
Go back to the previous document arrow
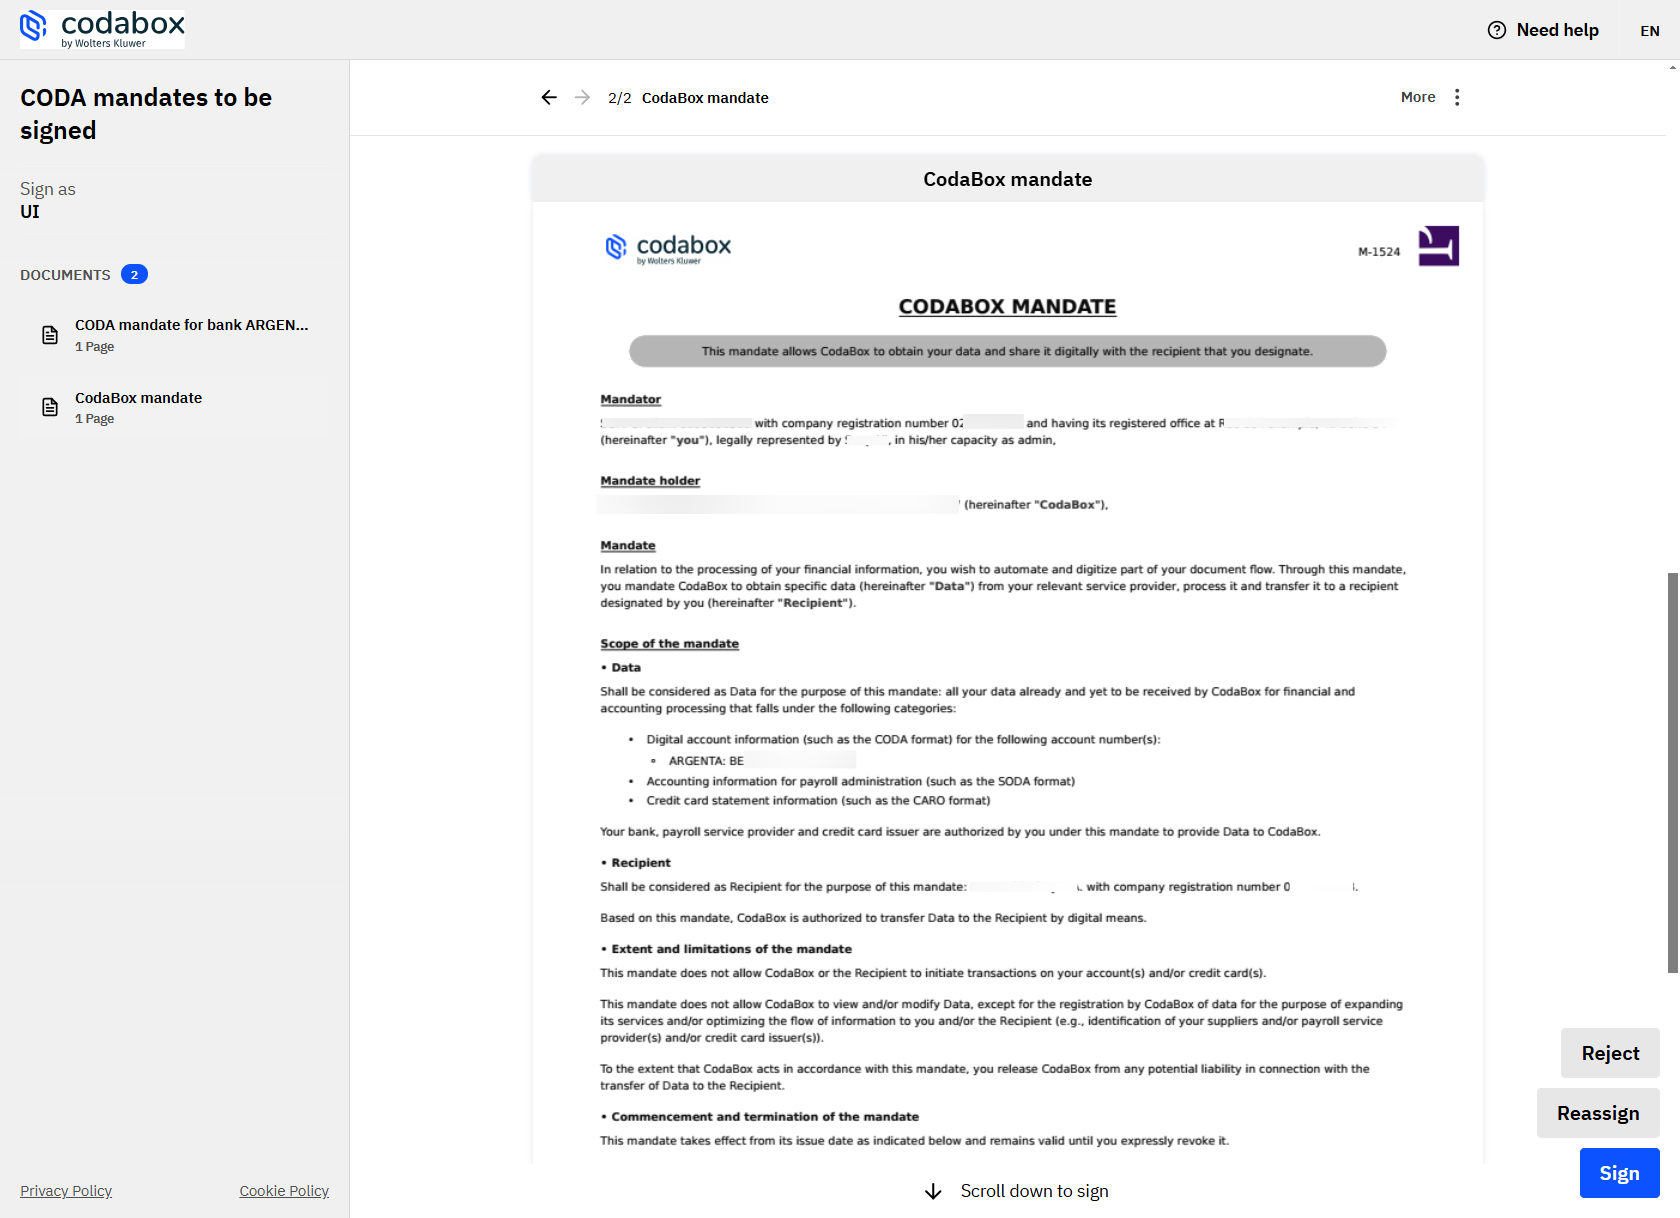point(549,97)
